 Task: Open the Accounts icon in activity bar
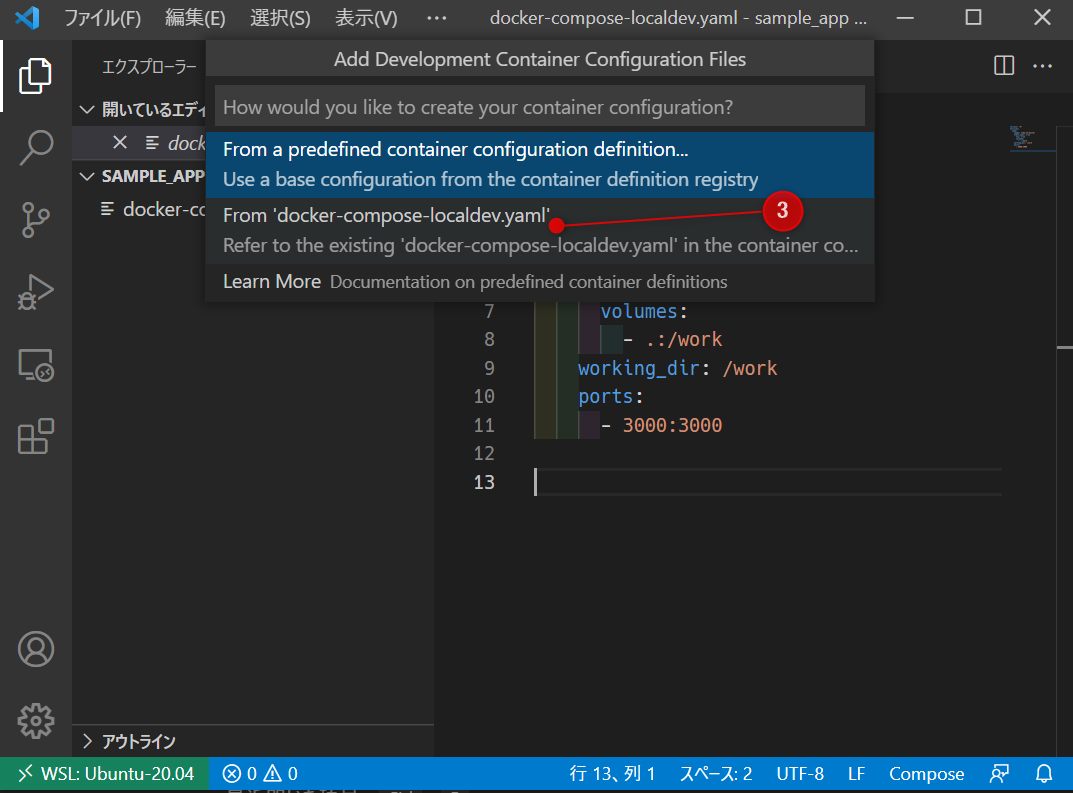(x=36, y=649)
